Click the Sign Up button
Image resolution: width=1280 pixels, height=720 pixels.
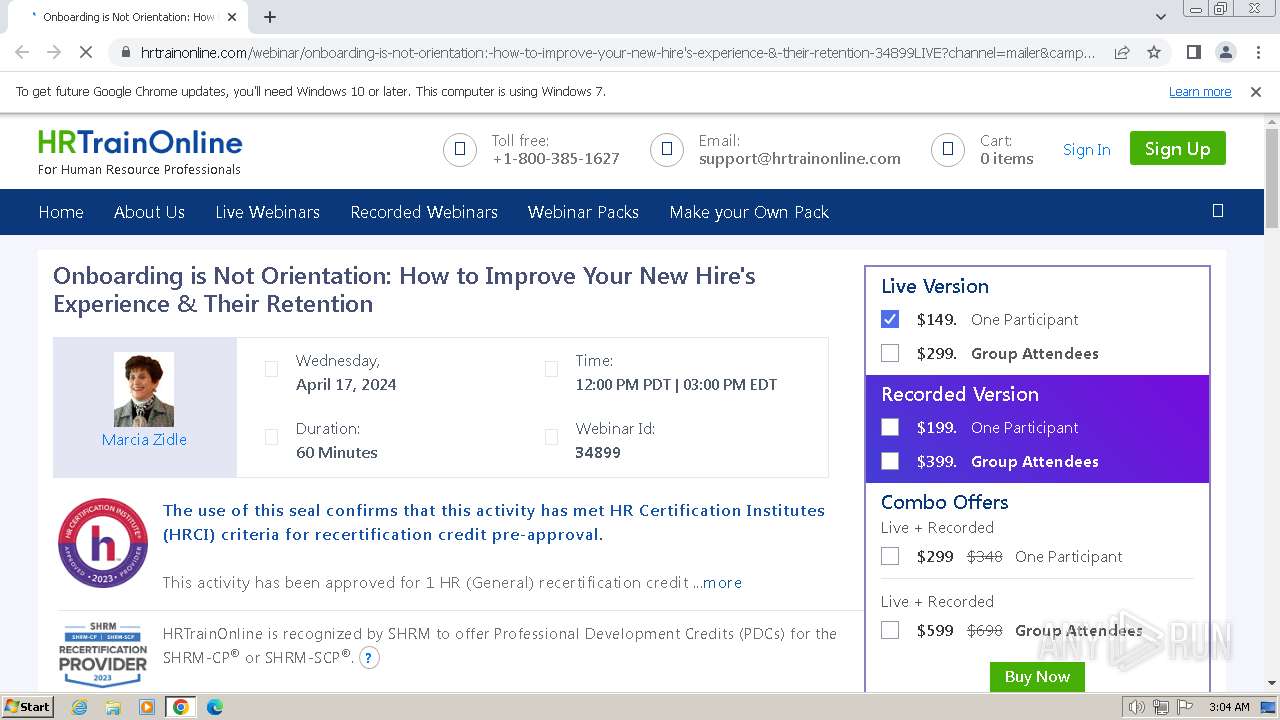1177,149
